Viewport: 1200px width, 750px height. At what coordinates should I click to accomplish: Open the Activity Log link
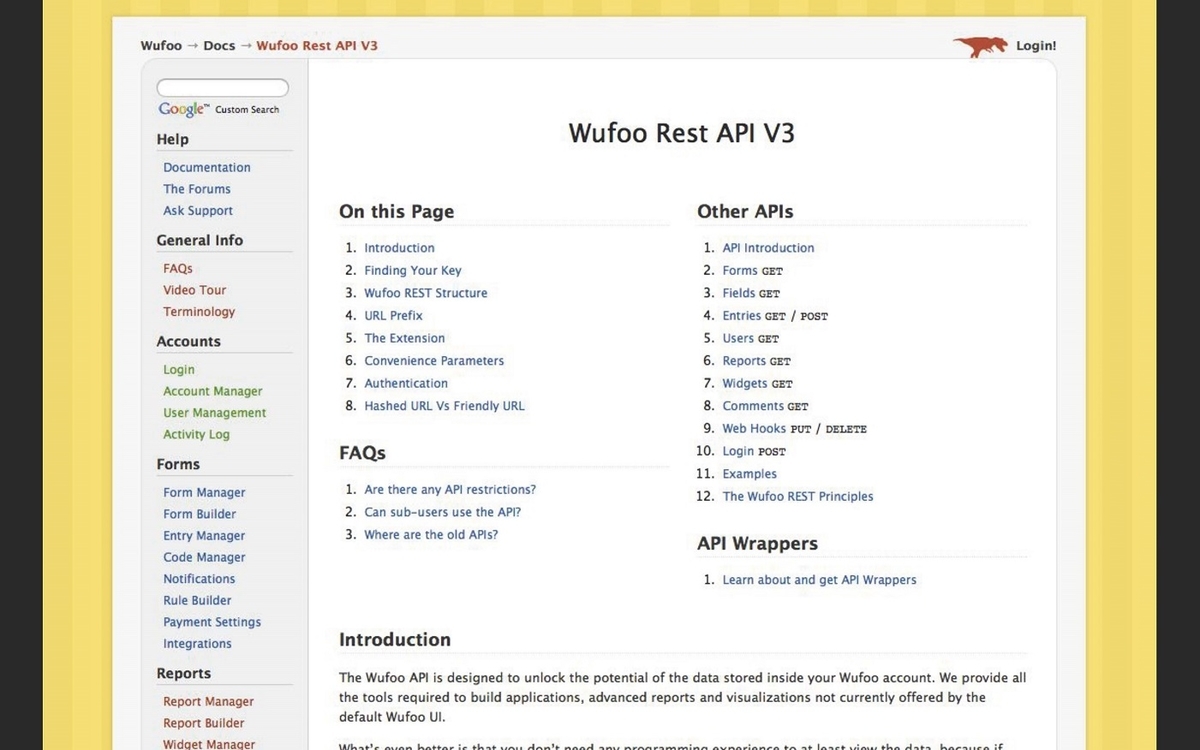tap(196, 435)
